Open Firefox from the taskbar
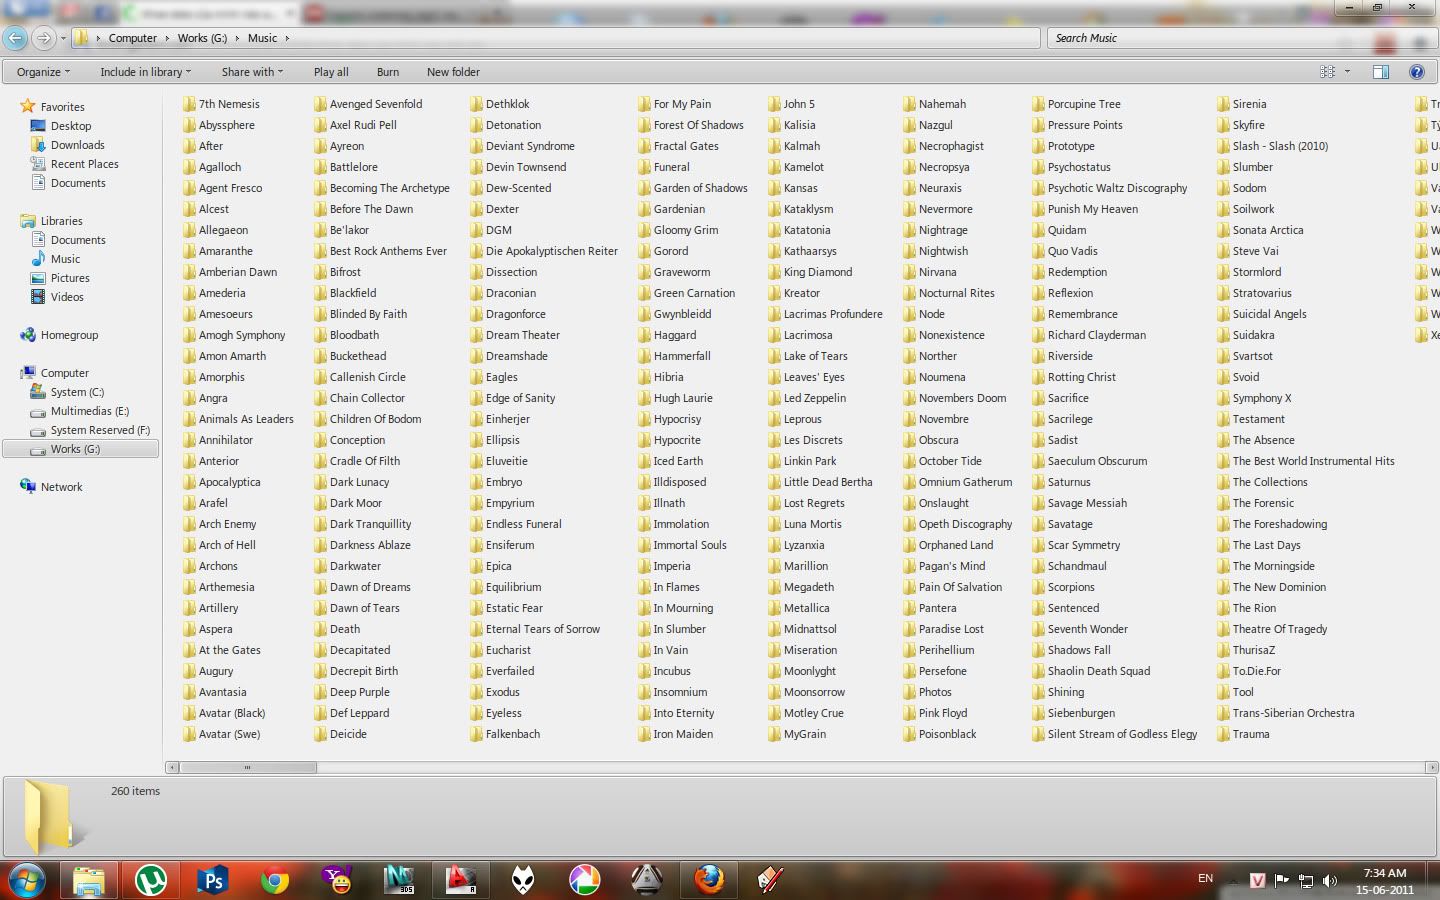Viewport: 1440px width, 900px height. click(709, 880)
